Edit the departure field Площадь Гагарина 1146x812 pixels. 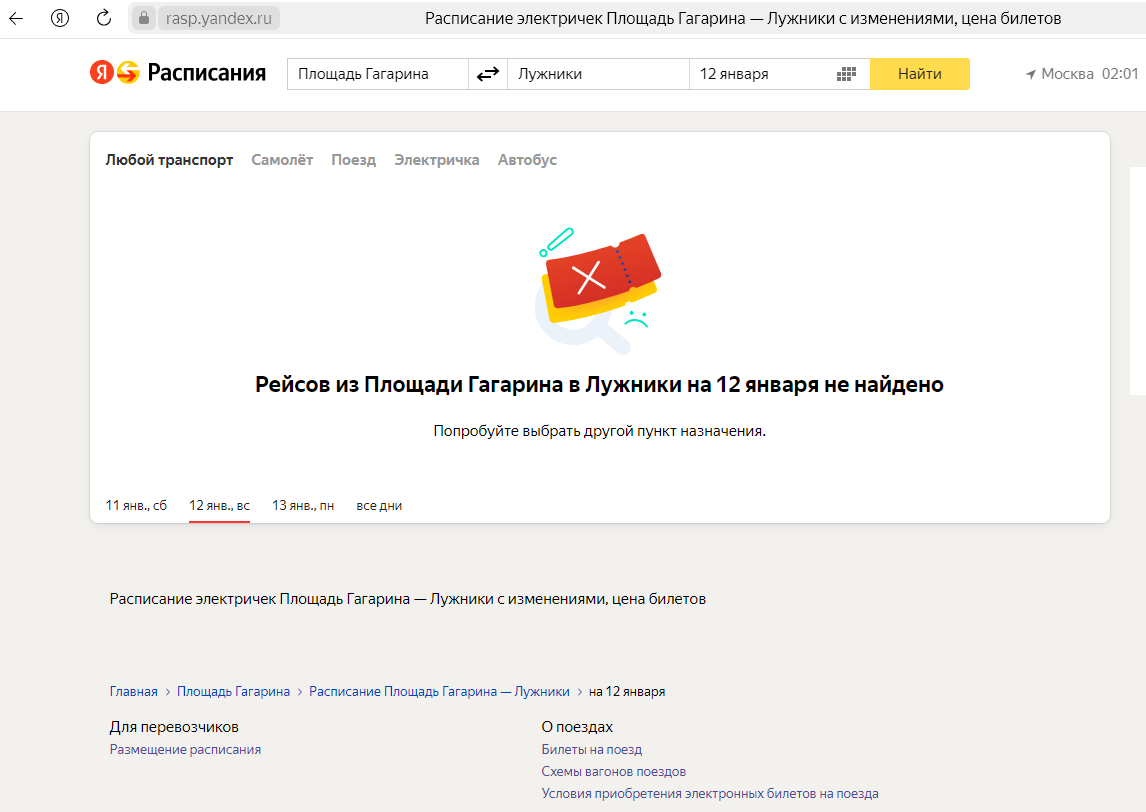coord(378,74)
